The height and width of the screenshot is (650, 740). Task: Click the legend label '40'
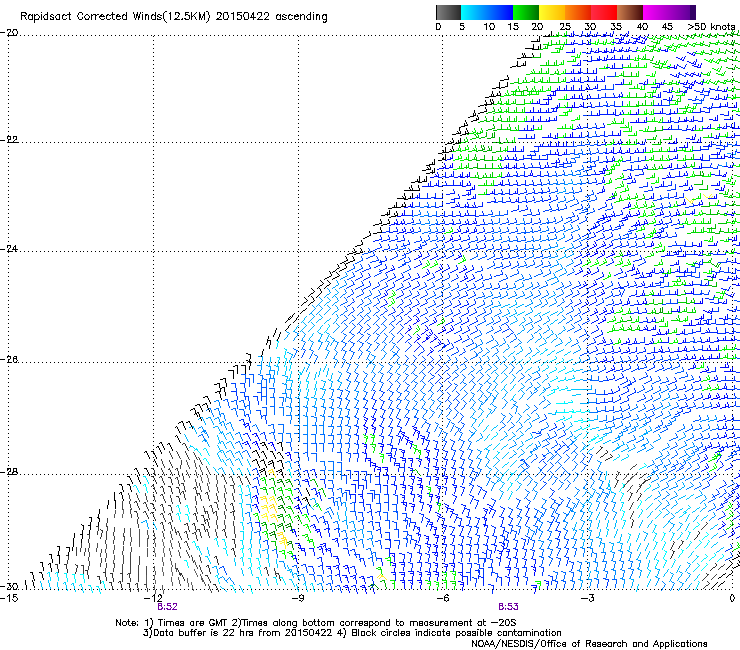[642, 27]
